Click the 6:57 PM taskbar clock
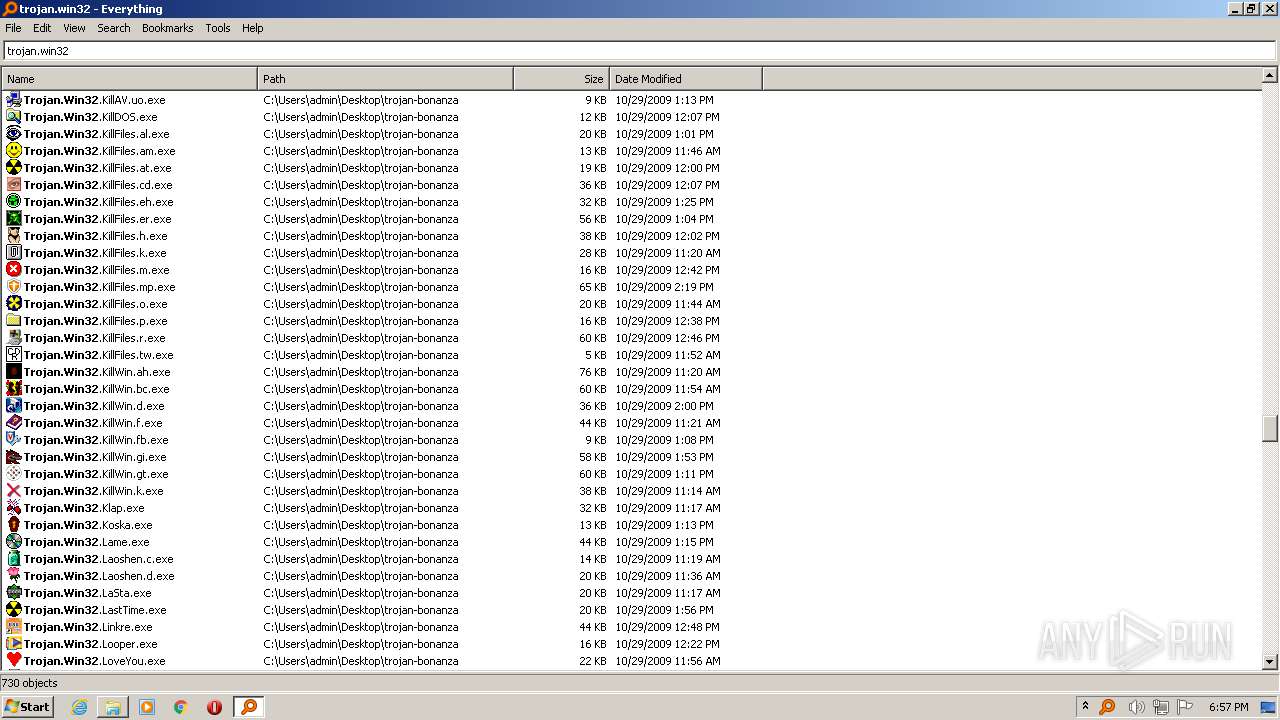The width and height of the screenshot is (1280, 720). 1228,707
